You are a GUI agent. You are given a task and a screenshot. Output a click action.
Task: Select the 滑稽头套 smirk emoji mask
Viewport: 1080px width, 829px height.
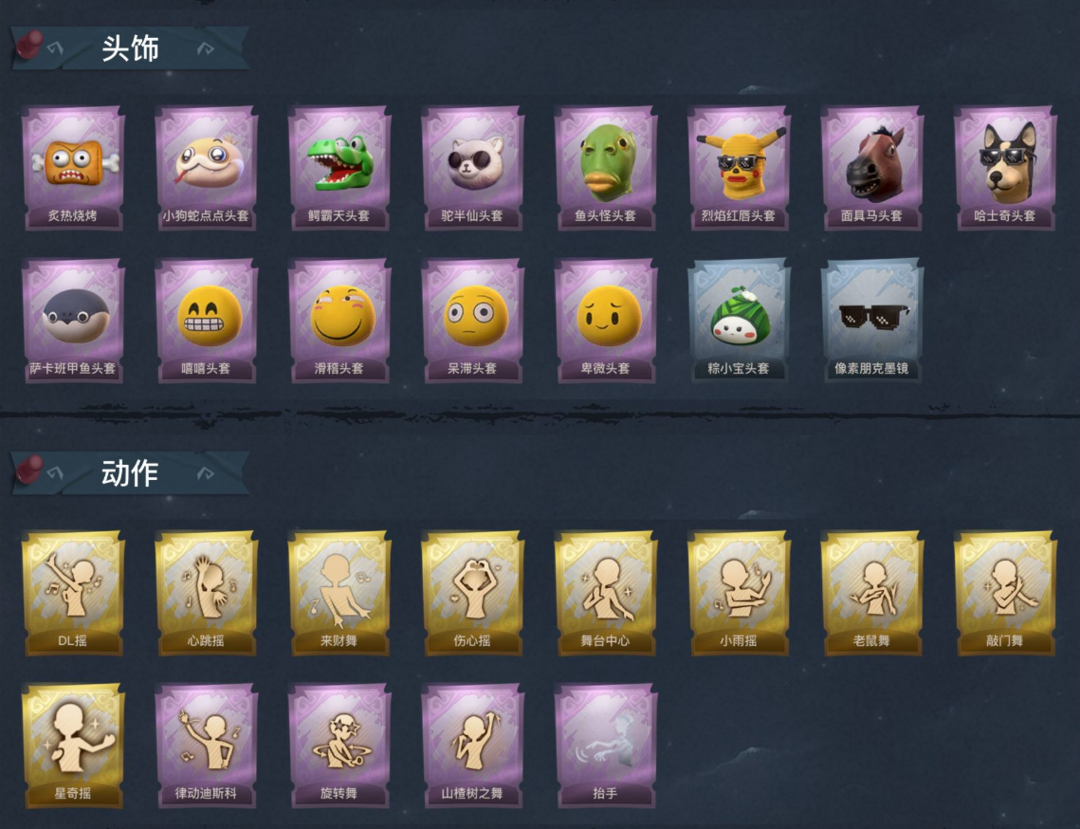coord(340,320)
